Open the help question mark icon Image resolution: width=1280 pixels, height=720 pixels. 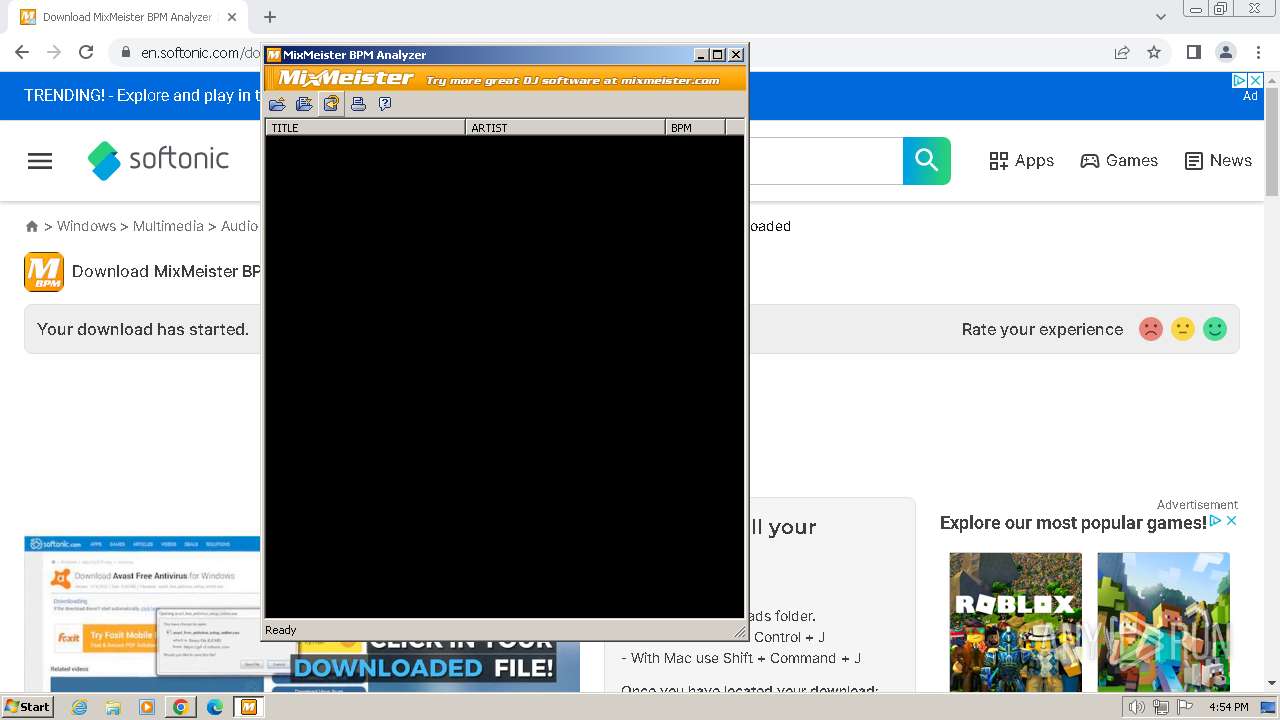[385, 104]
